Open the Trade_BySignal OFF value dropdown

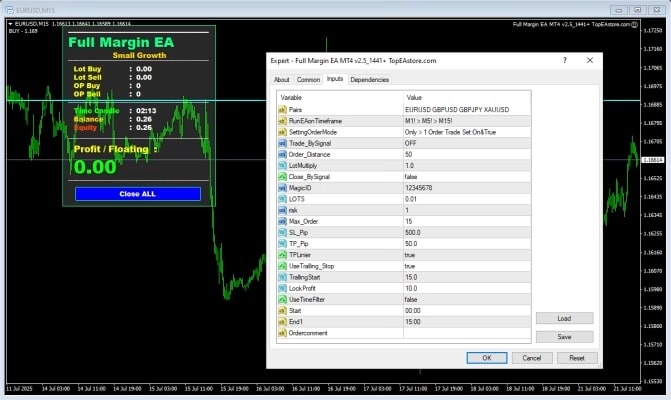click(x=467, y=143)
